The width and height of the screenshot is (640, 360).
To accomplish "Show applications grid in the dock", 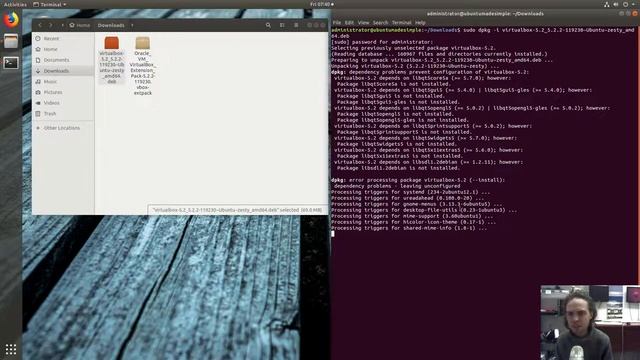I will coord(11,349).
